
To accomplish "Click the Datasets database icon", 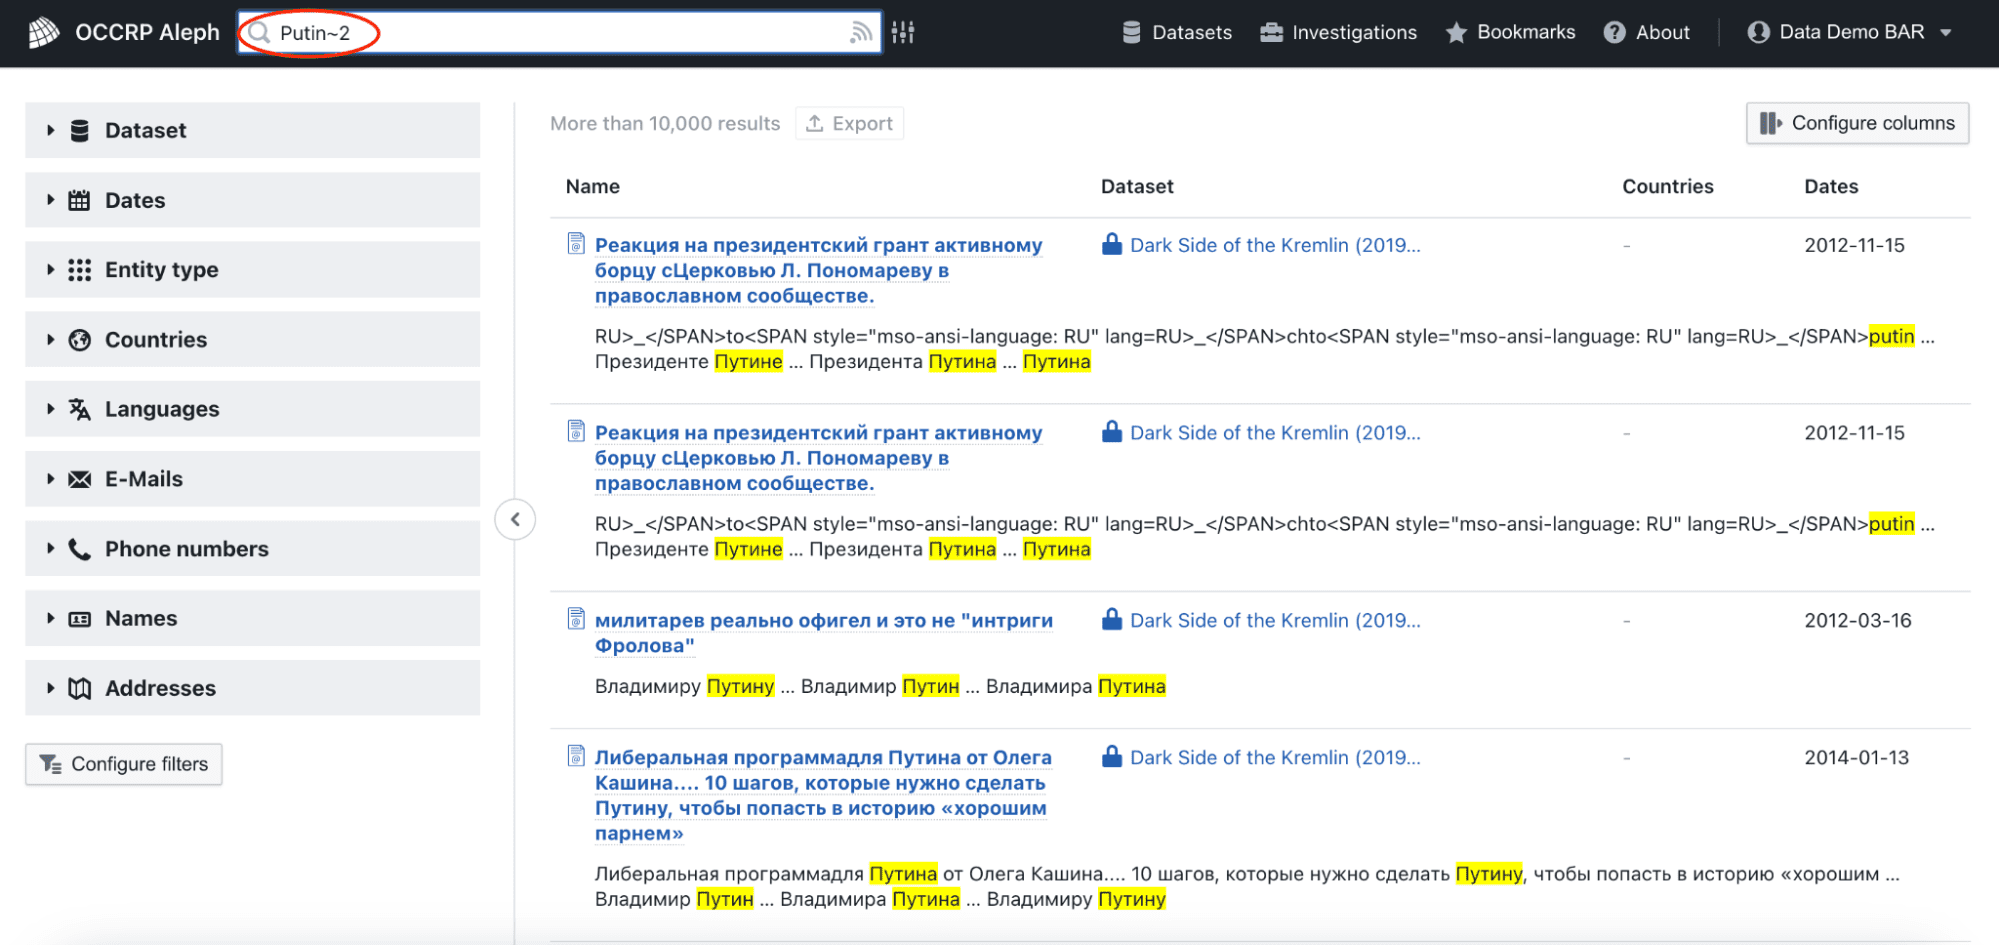I will (x=1132, y=32).
